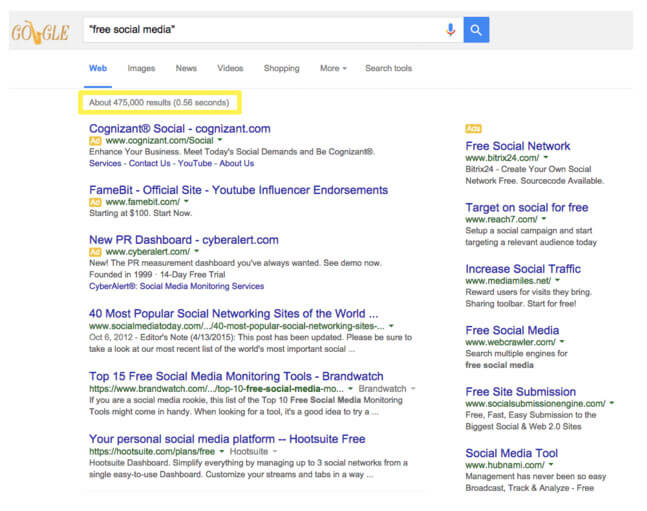Click the 'About 475,000 results' count text

click(130, 102)
